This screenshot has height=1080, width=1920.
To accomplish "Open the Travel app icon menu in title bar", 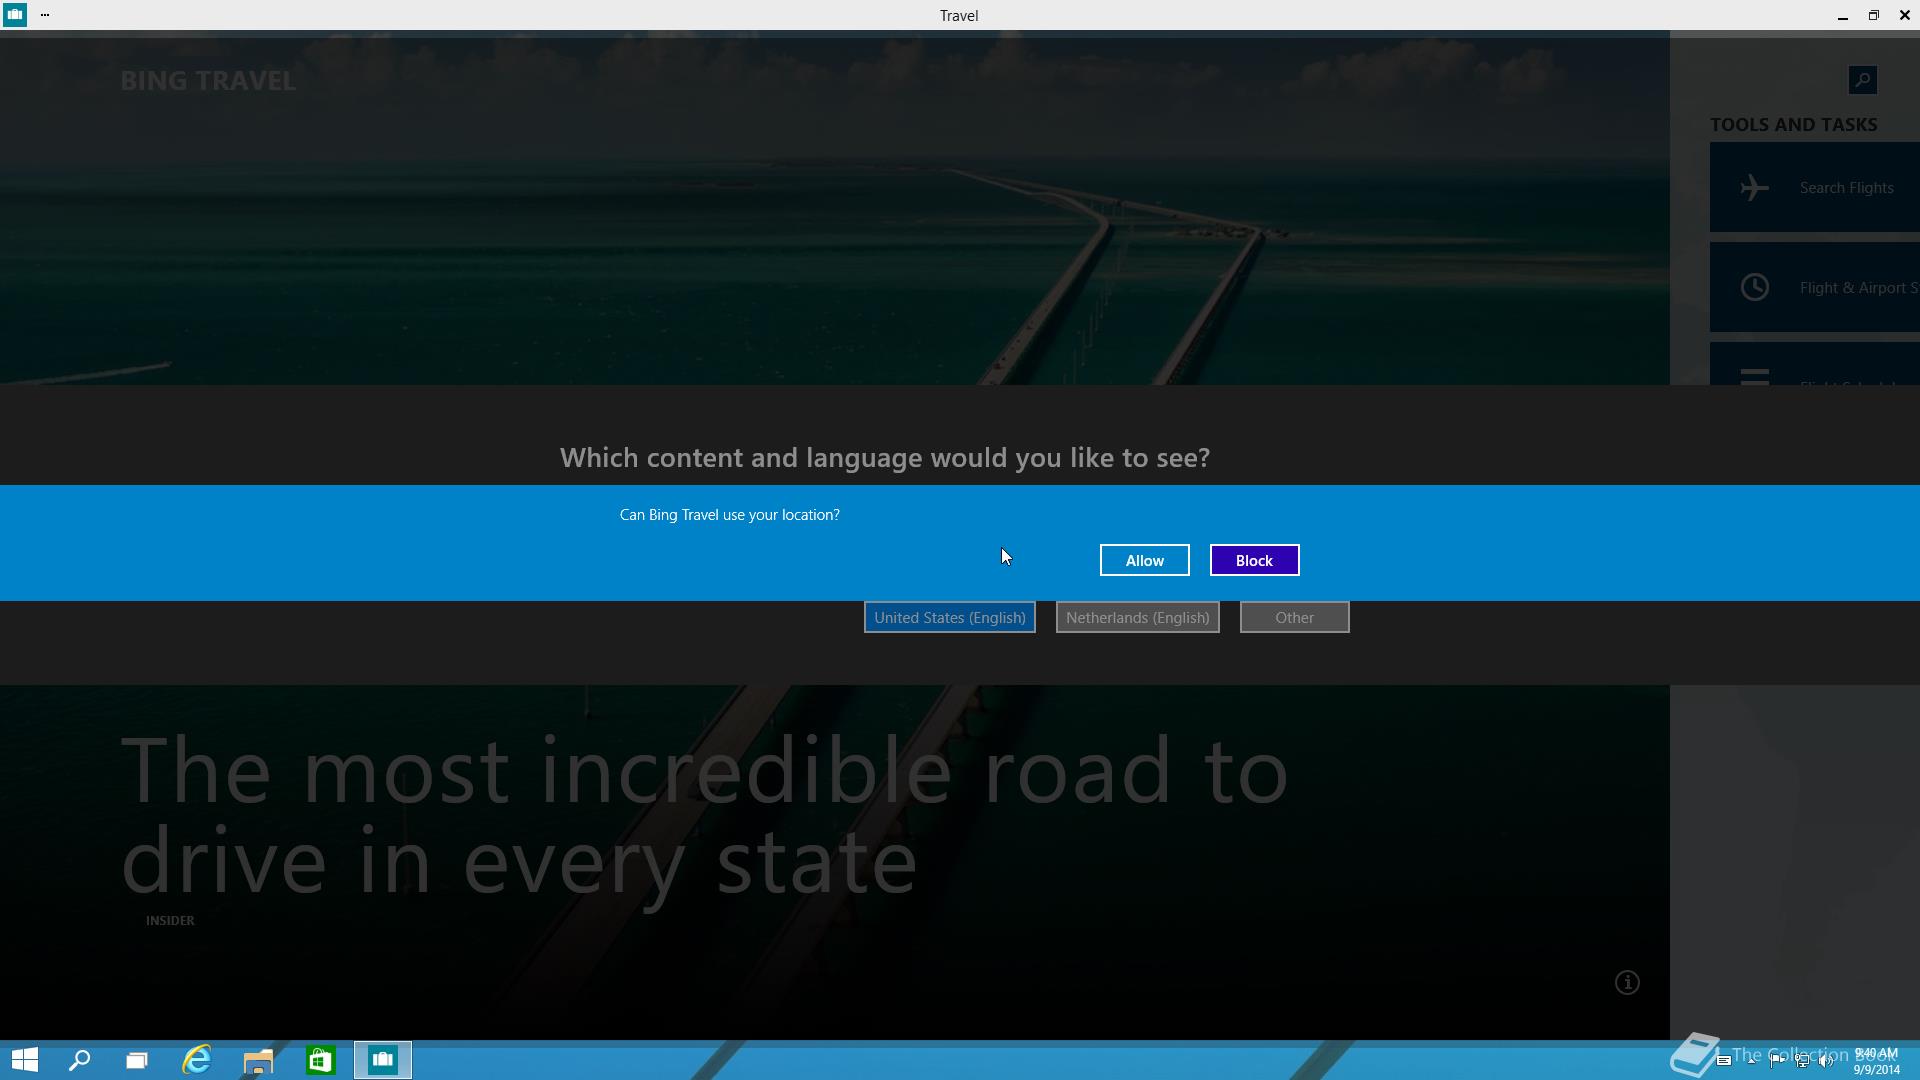I will pyautogui.click(x=14, y=15).
